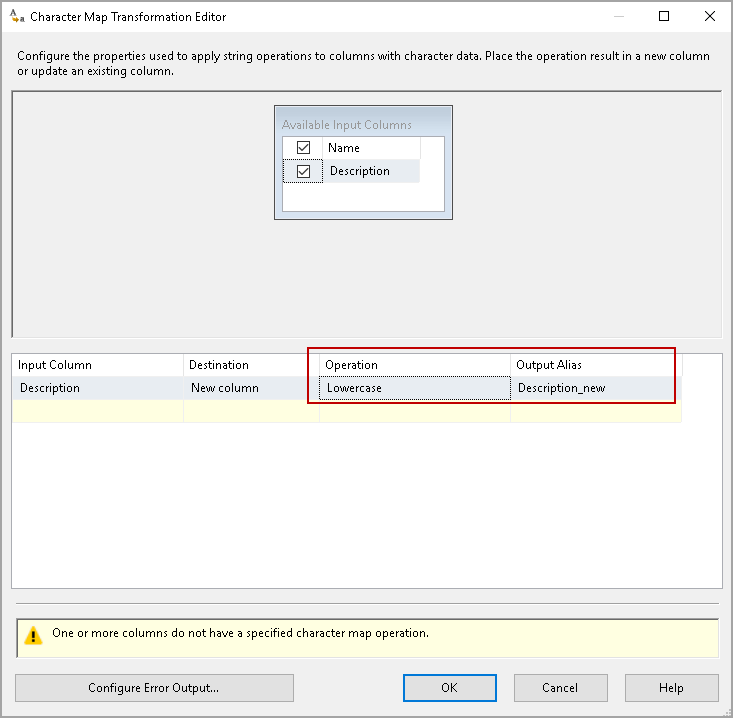Select Description label in Available Input Columns
This screenshot has height=718, width=733.
[360, 171]
